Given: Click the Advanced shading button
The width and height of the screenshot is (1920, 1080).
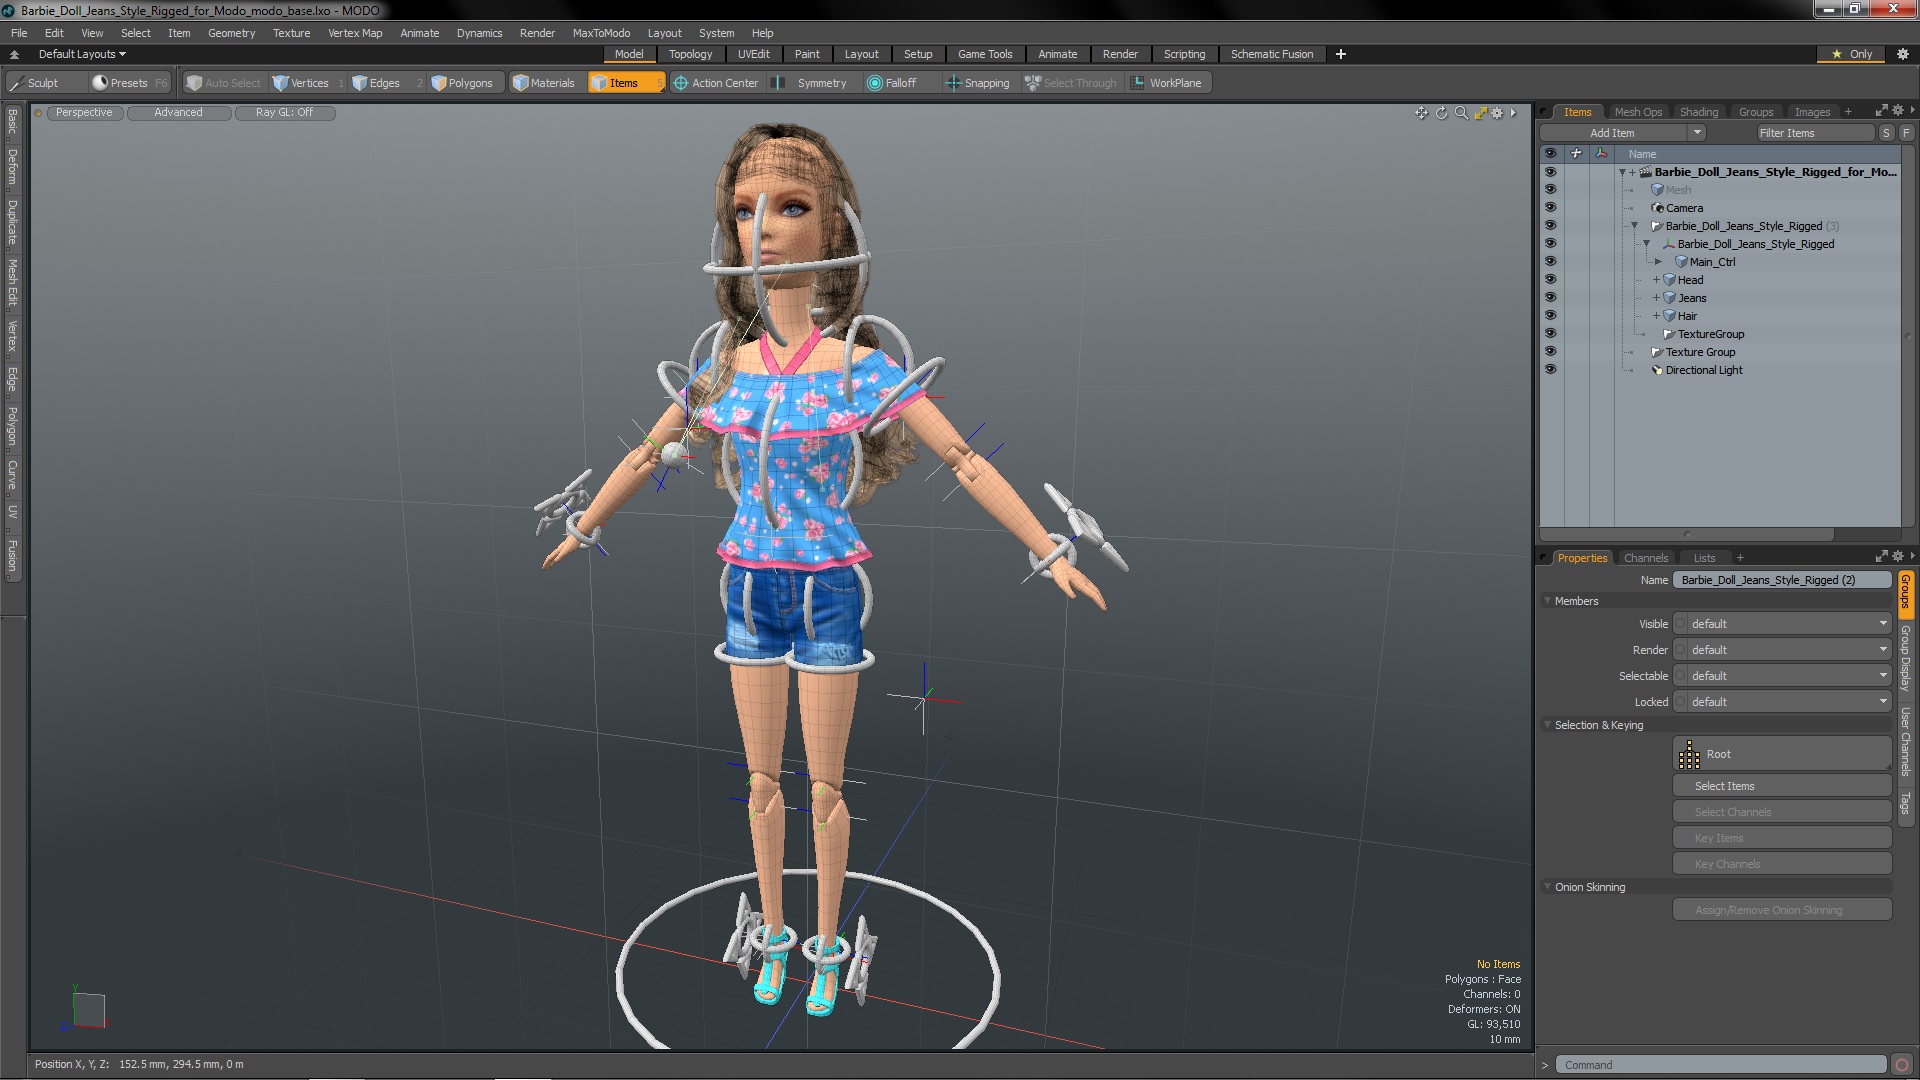Looking at the screenshot, I should pos(179,113).
